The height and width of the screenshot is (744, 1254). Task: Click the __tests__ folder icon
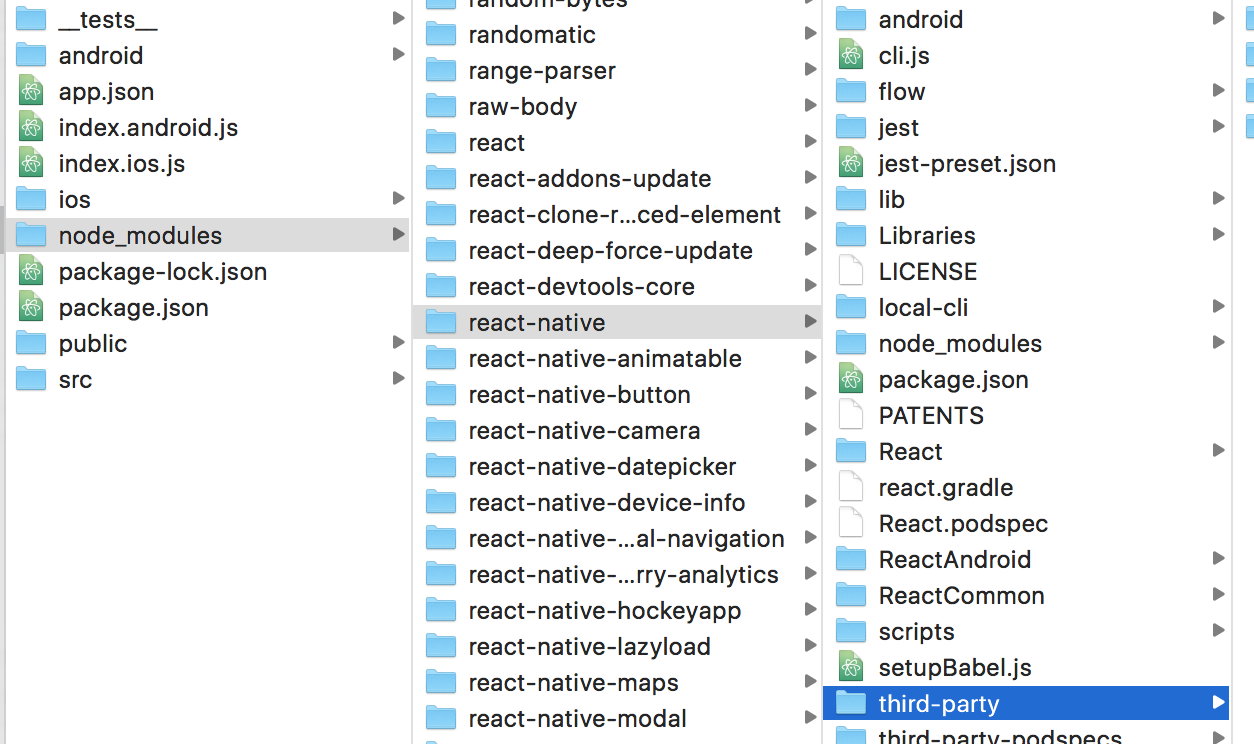point(31,19)
